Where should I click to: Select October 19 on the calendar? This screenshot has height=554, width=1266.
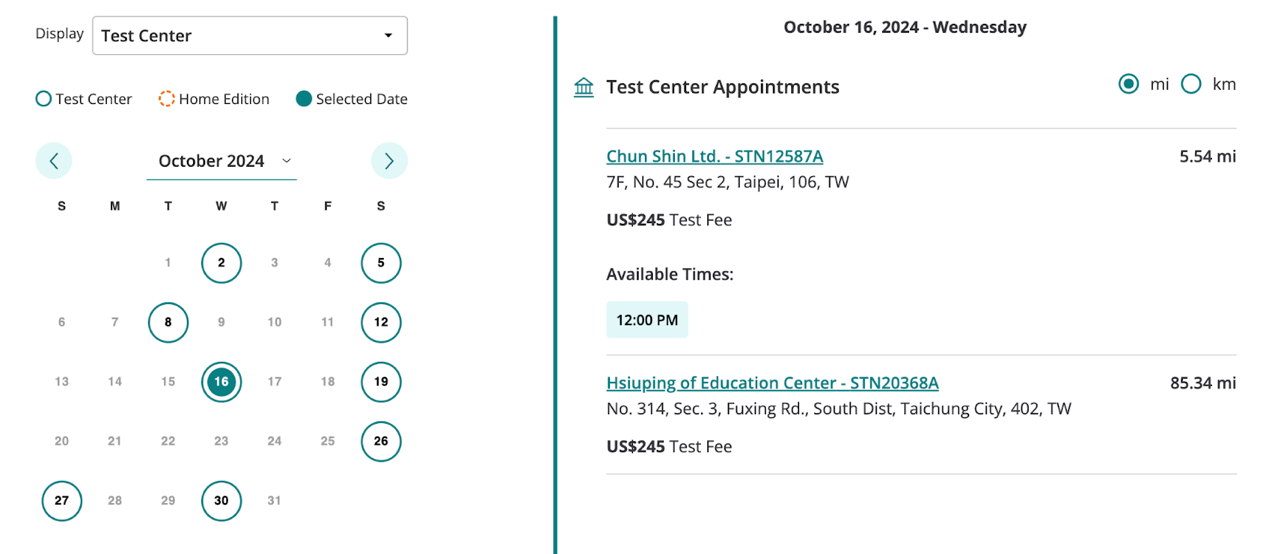(381, 382)
